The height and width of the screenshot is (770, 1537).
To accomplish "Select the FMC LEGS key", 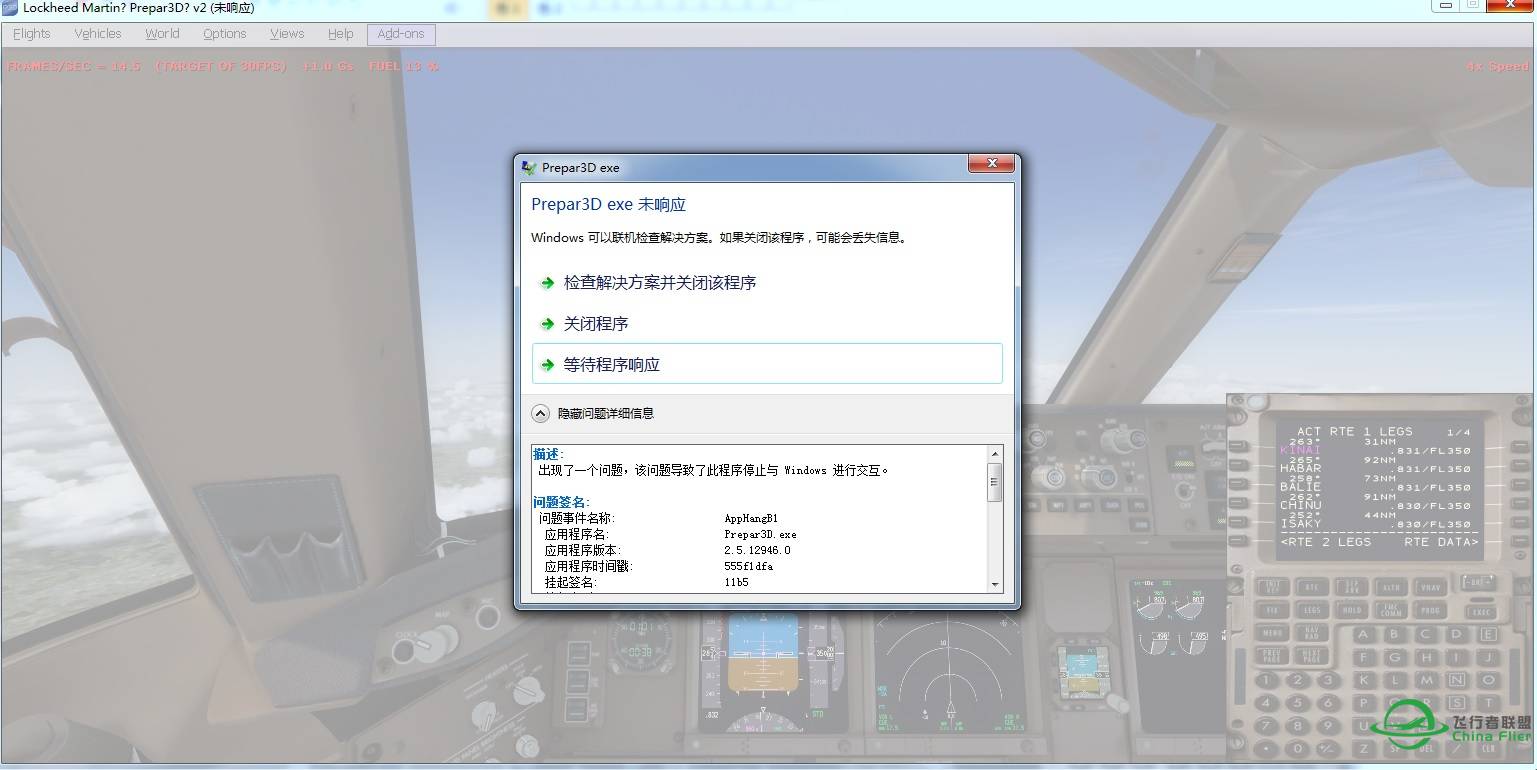I will pyautogui.click(x=1312, y=610).
